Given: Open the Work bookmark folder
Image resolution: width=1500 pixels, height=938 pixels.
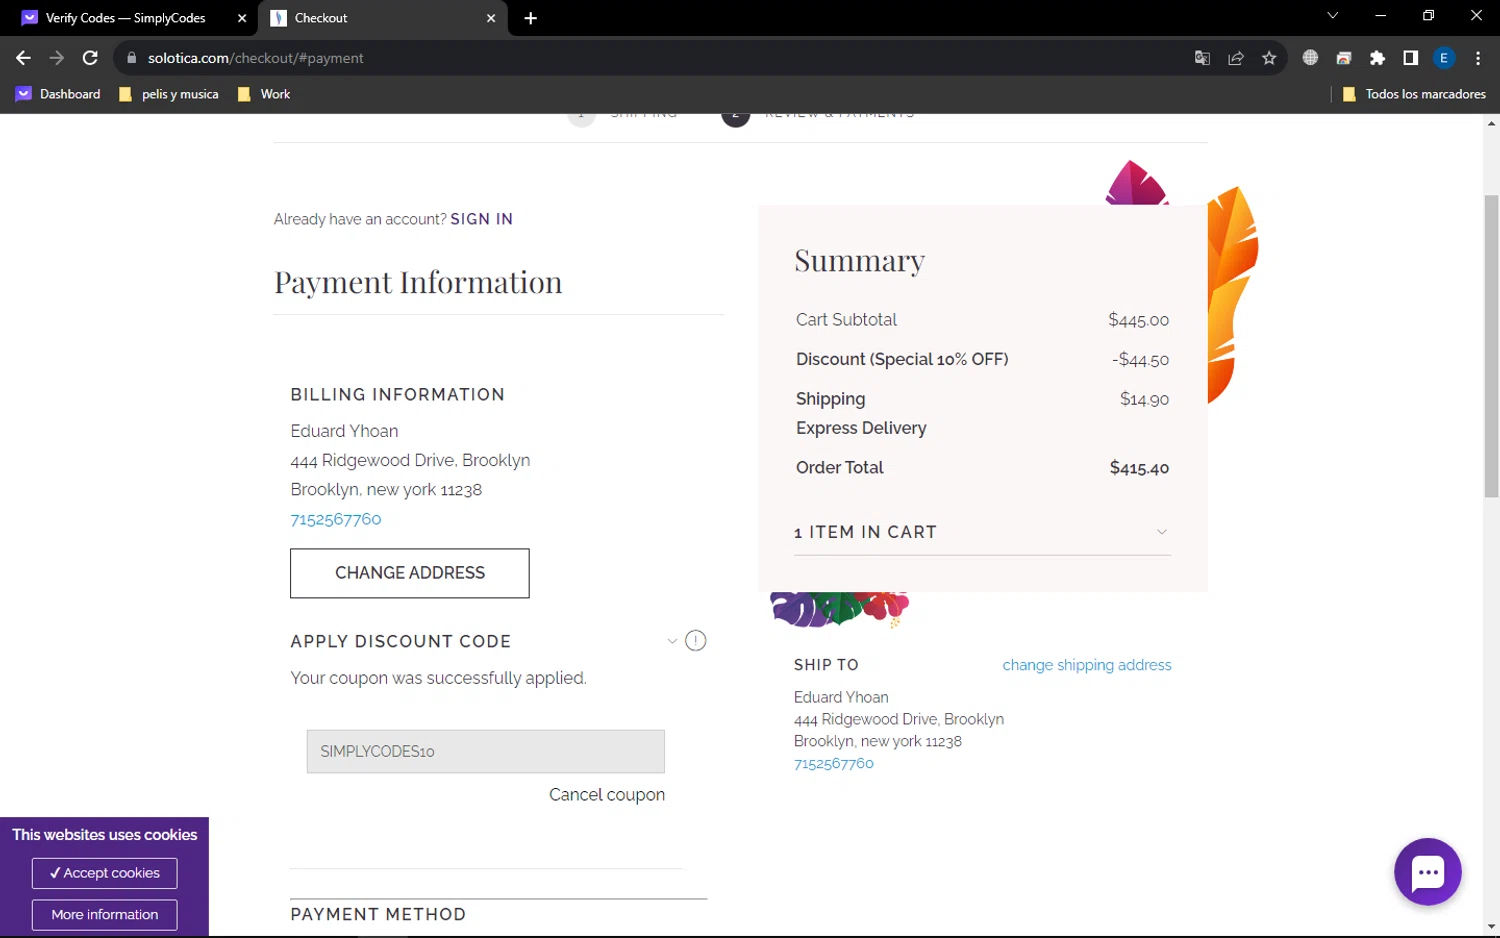Looking at the screenshot, I should (x=264, y=94).
